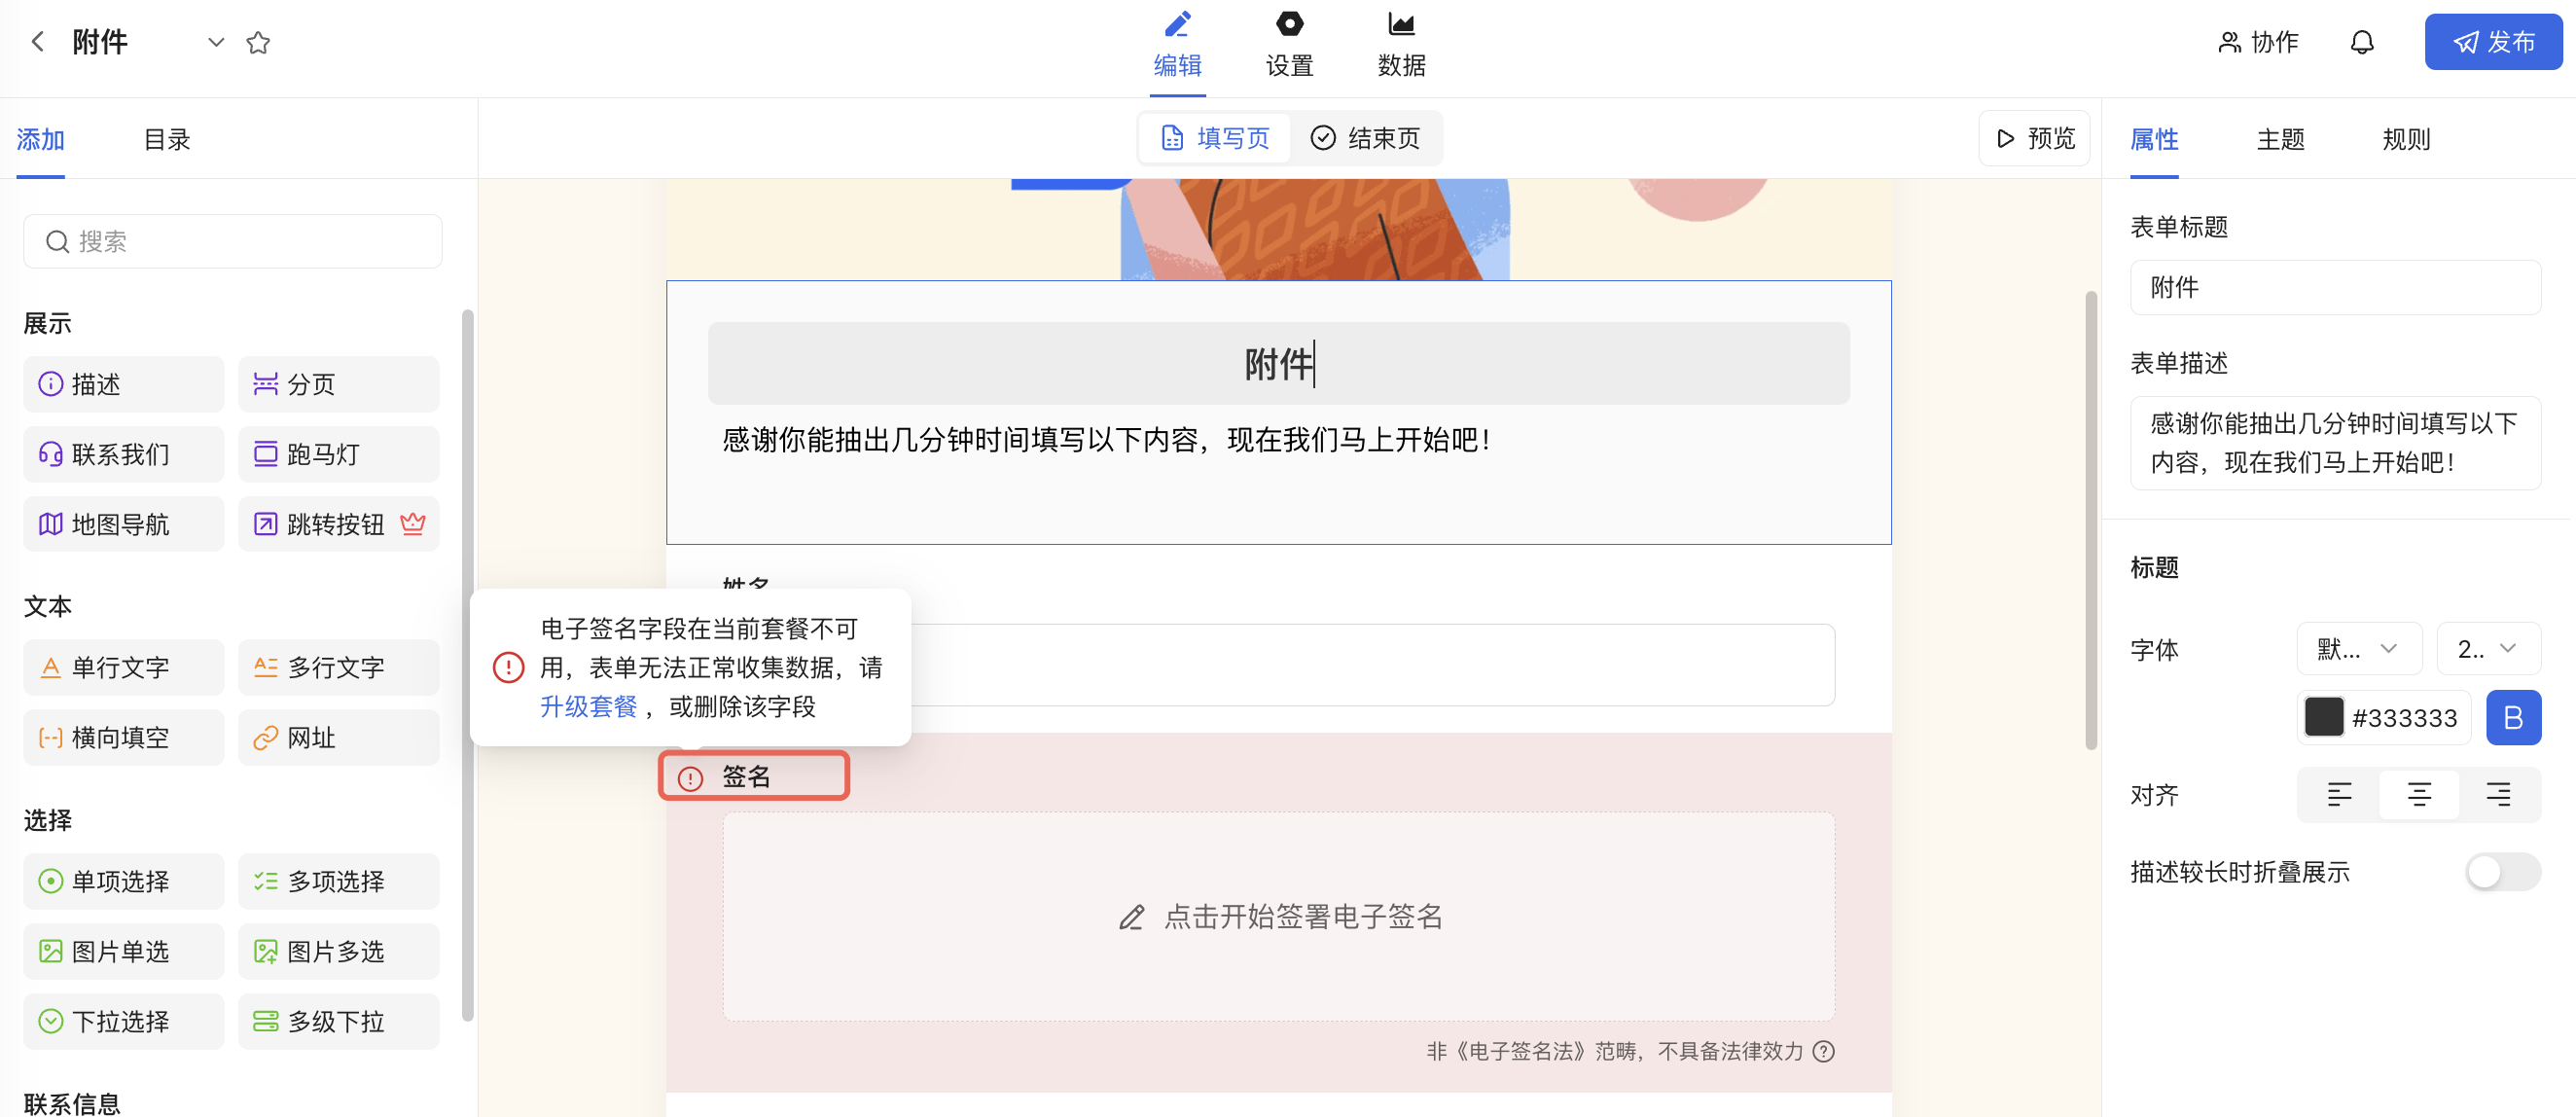
Task: Click the 协作 collaborate button
Action: (x=2258, y=42)
